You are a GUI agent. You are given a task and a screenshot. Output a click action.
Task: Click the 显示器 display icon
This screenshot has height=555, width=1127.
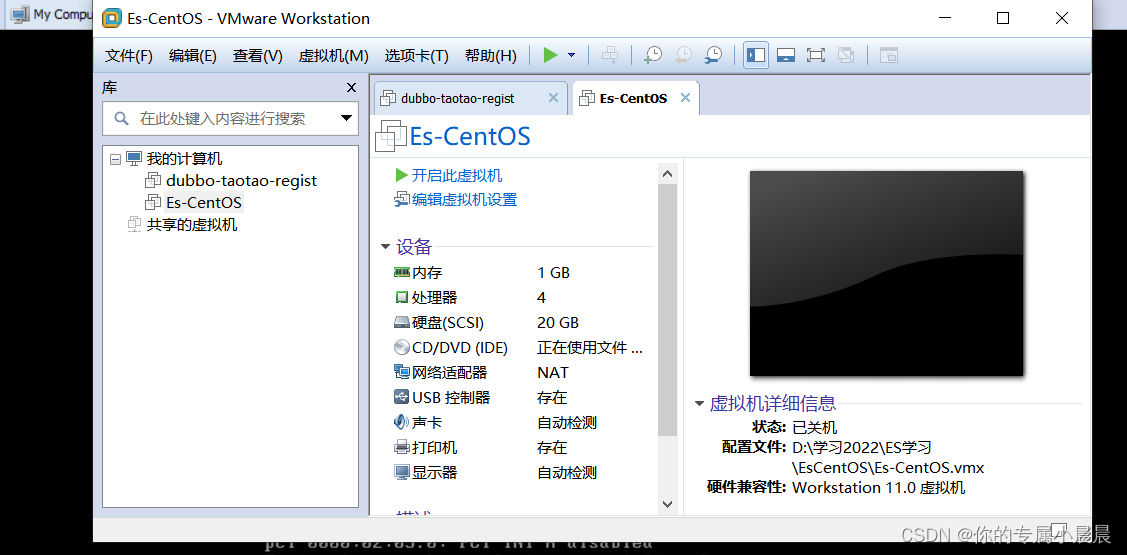pos(402,473)
